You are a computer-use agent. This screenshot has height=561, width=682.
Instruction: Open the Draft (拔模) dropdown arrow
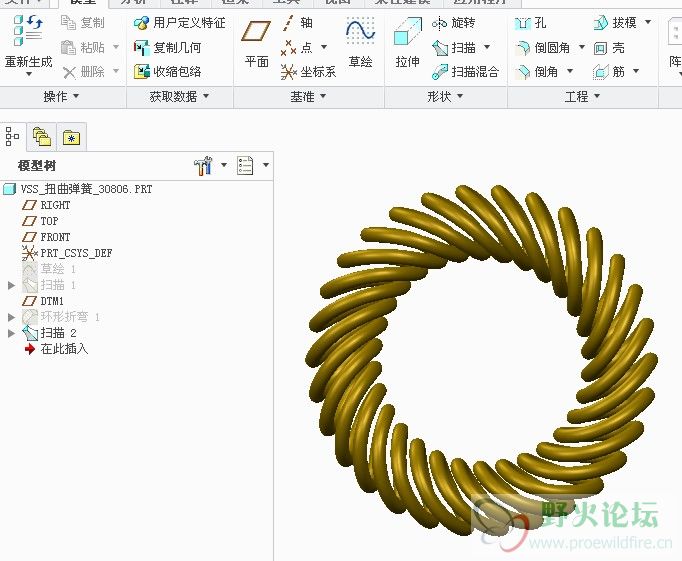[648, 22]
